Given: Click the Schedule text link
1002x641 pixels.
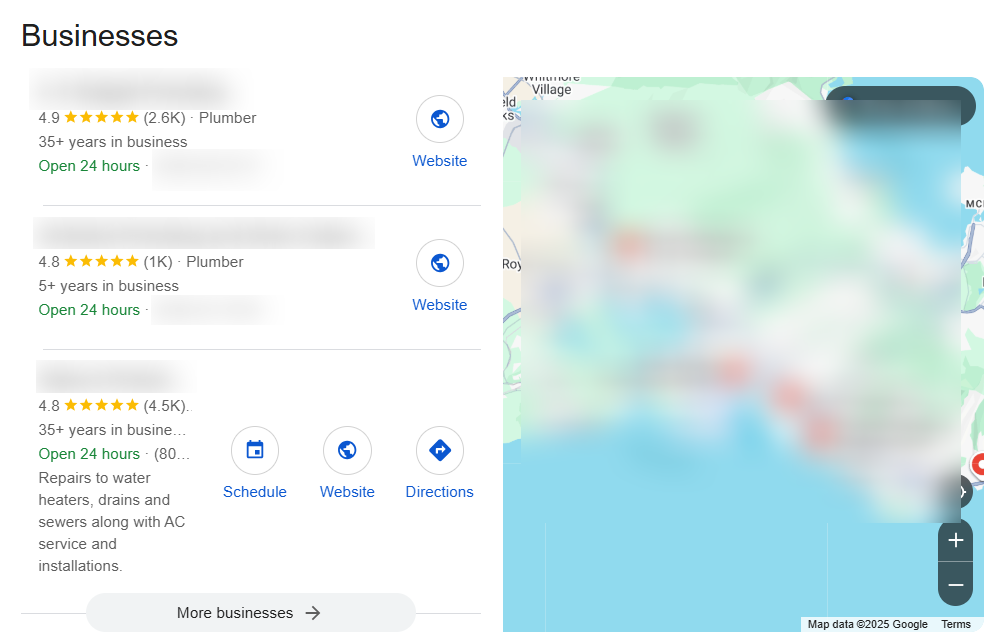Looking at the screenshot, I should pyautogui.click(x=254, y=492).
